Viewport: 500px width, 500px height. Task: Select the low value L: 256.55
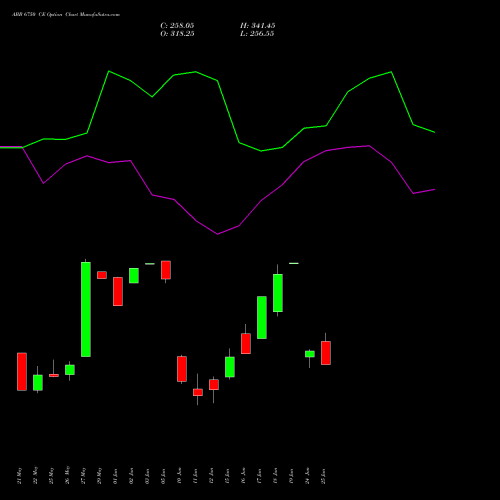[x=257, y=34]
